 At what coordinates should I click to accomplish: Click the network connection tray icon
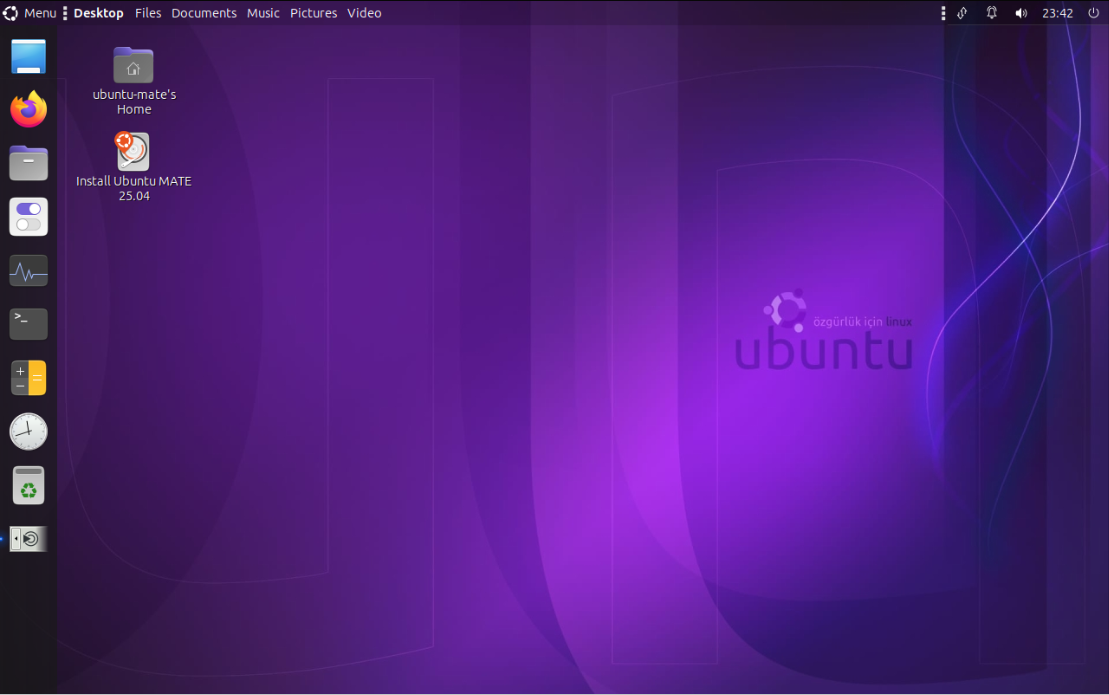pos(962,13)
